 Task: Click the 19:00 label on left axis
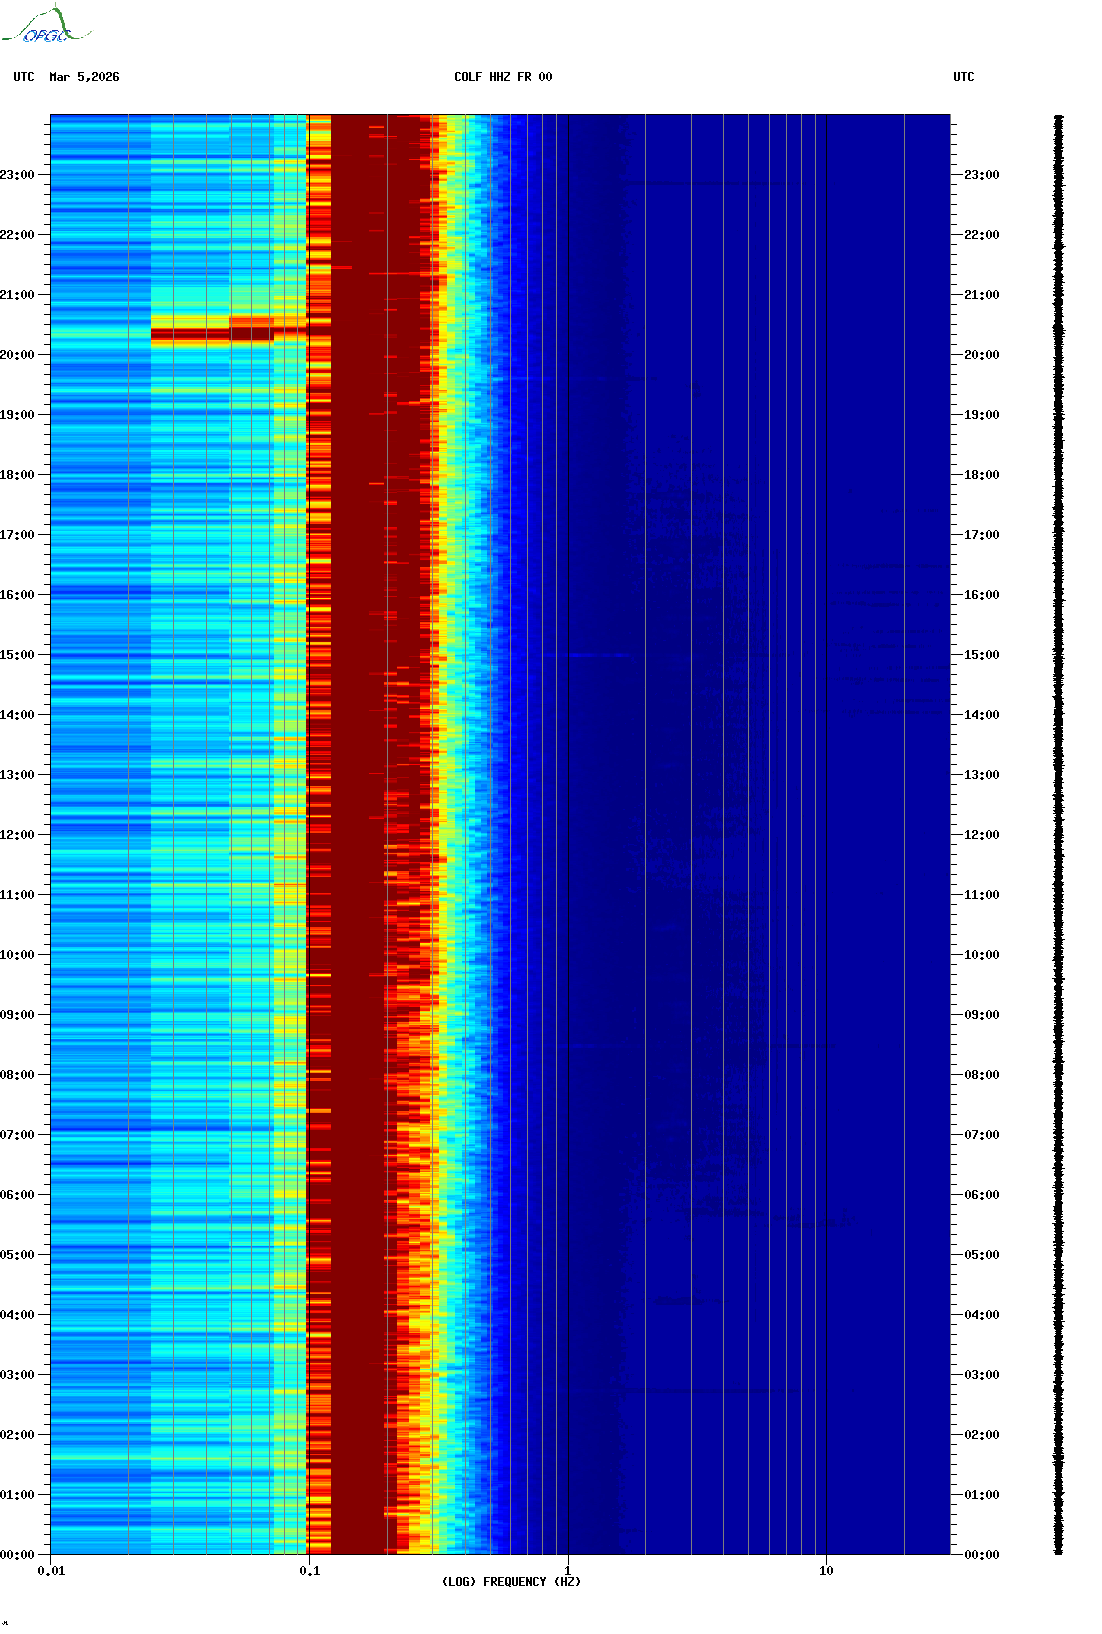[x=17, y=415]
